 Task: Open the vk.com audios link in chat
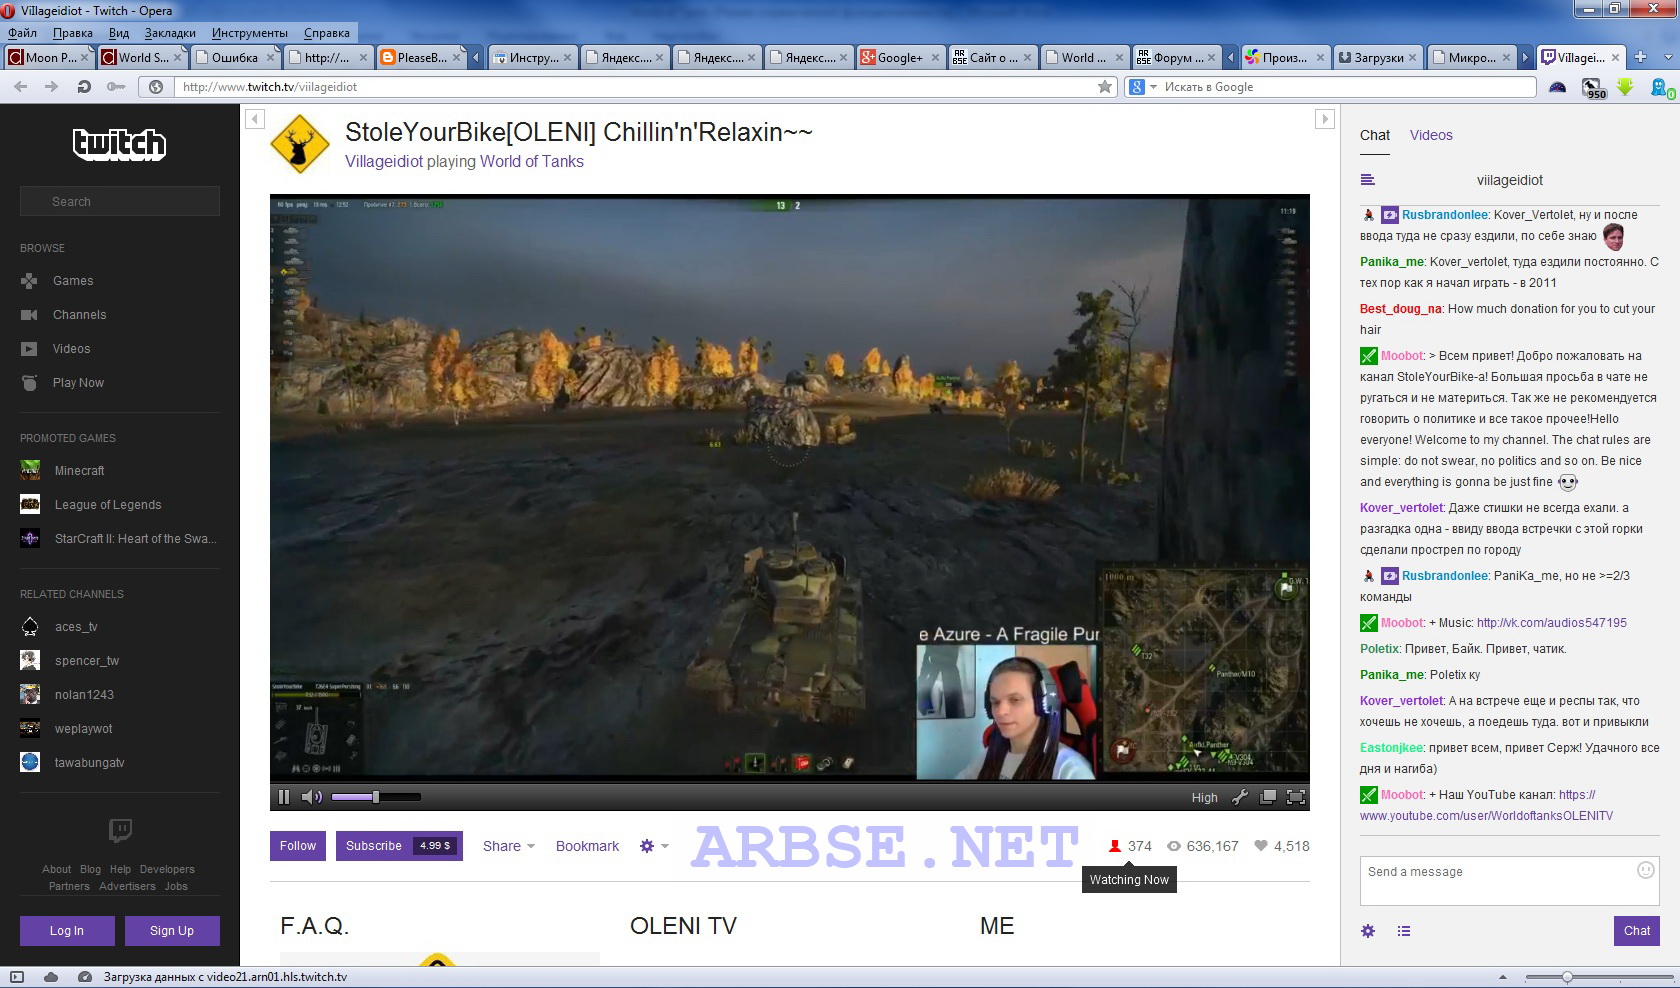[x=1552, y=623]
